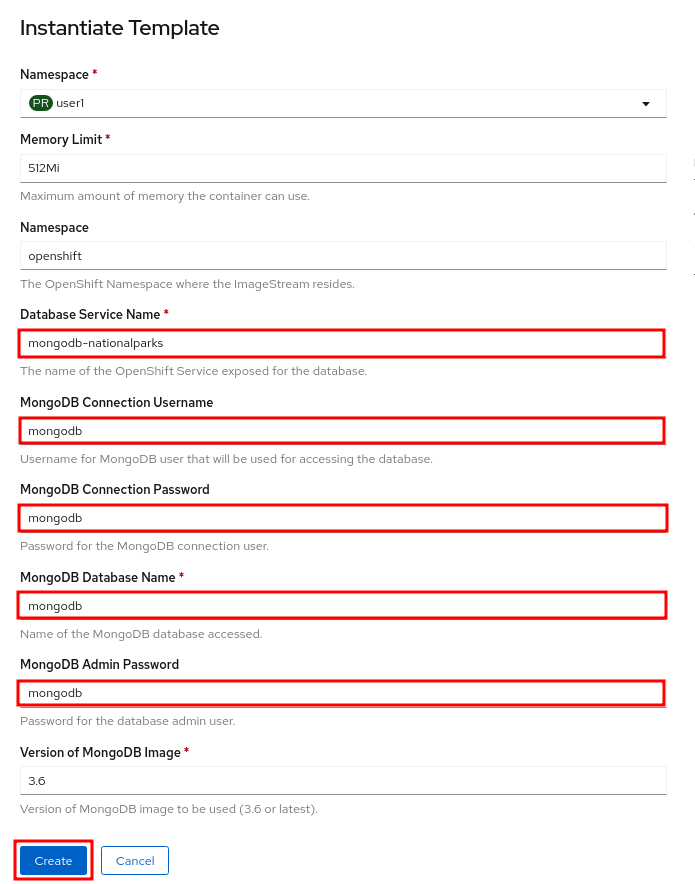This screenshot has height=884, width=695.
Task: Click the MongoDB Admin Password field
Action: [343, 692]
